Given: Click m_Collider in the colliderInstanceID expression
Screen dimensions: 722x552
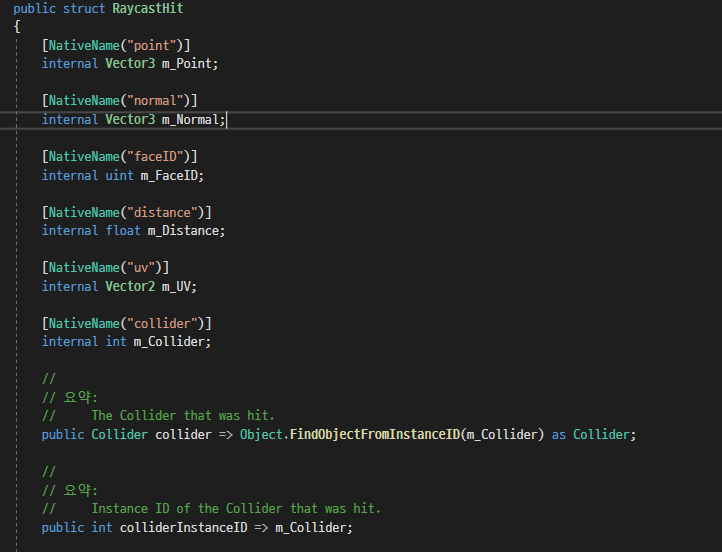Looking at the screenshot, I should (311, 528).
